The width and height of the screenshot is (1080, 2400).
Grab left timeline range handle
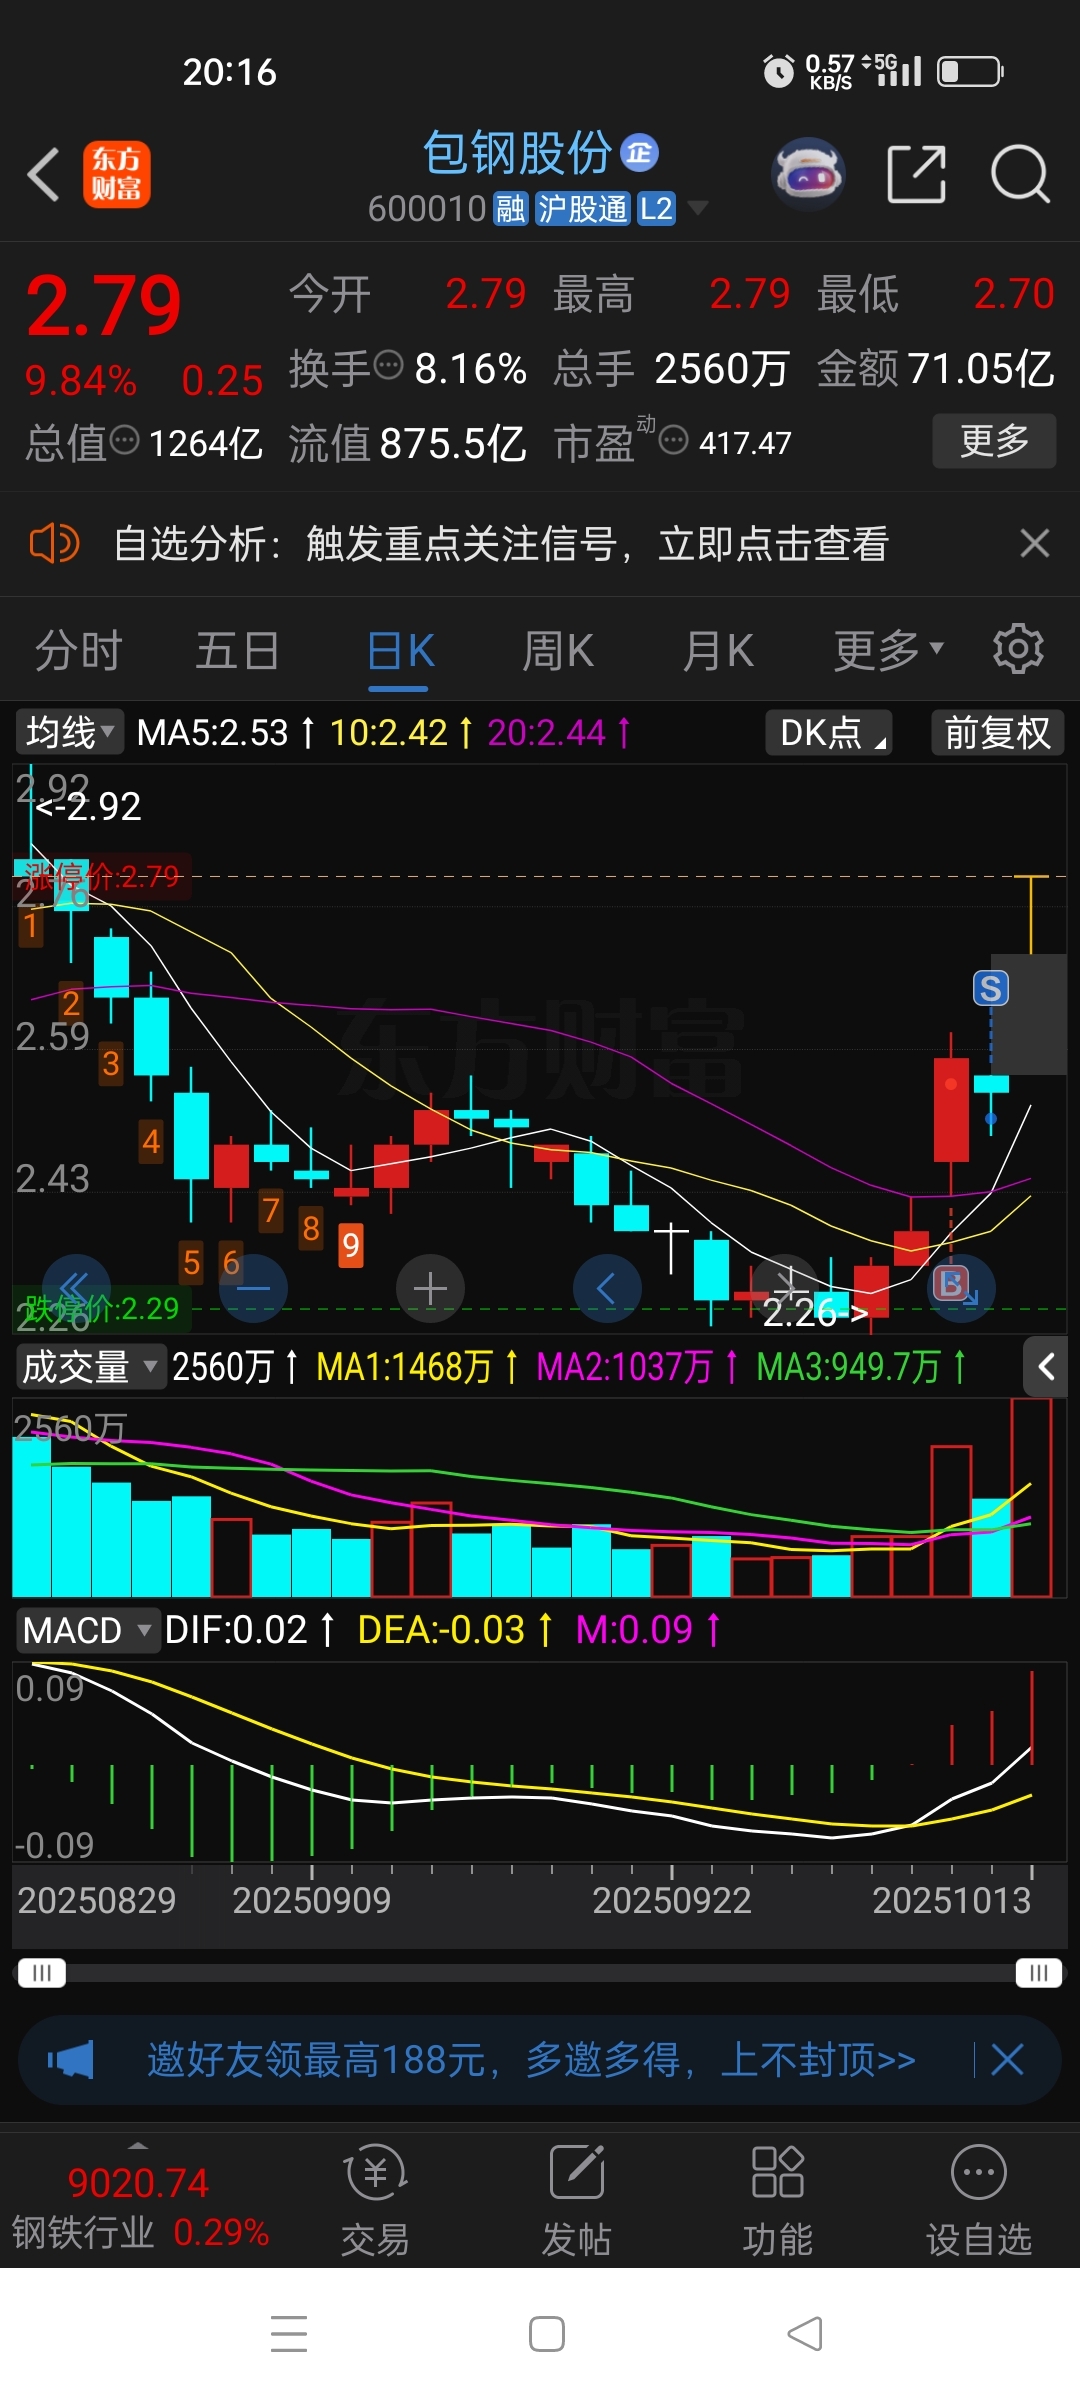pyautogui.click(x=42, y=1972)
